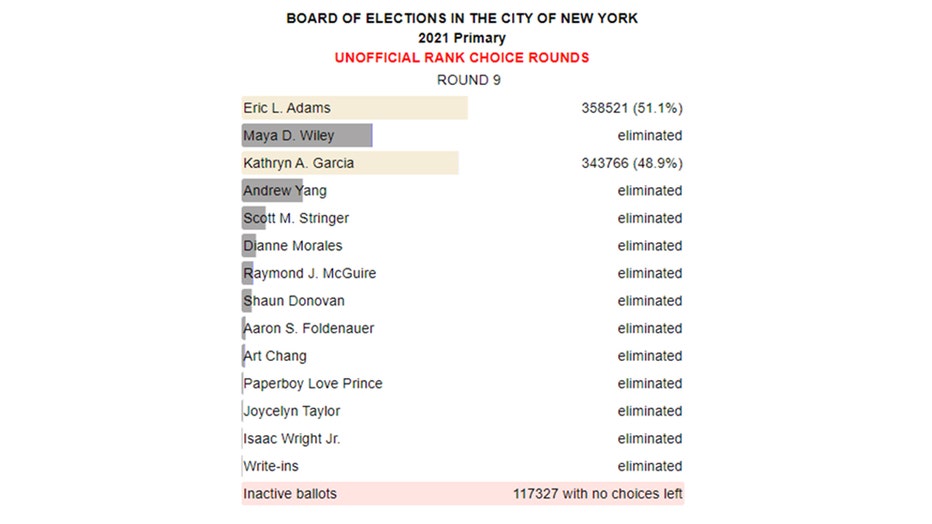932x524 pixels.
Task: Click the ROUND 9 heading
Action: 468,80
